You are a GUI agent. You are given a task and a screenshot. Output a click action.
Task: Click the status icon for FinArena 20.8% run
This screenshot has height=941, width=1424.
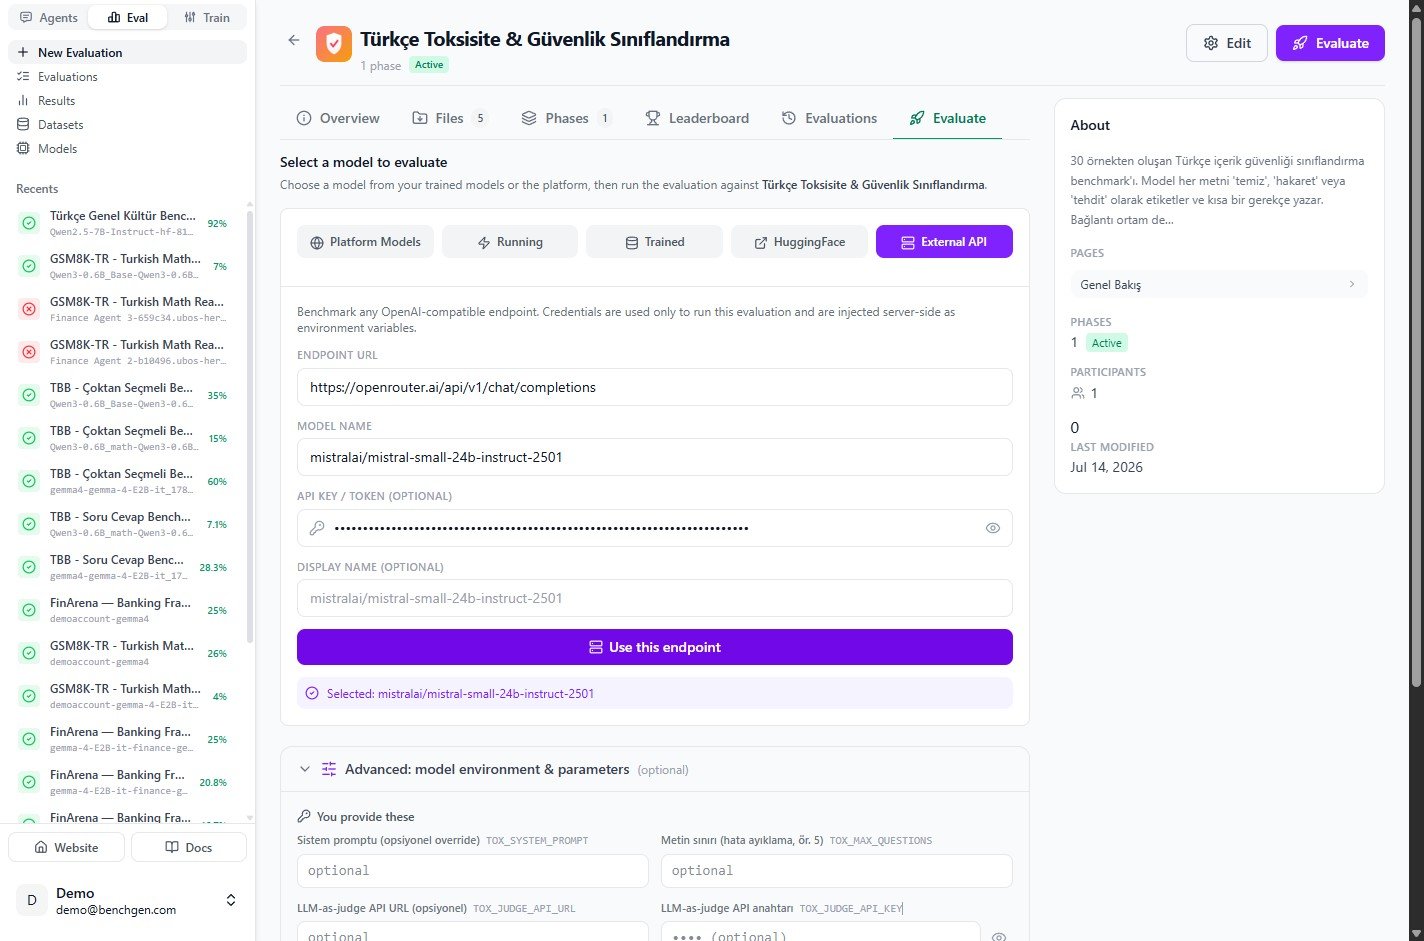point(29,782)
